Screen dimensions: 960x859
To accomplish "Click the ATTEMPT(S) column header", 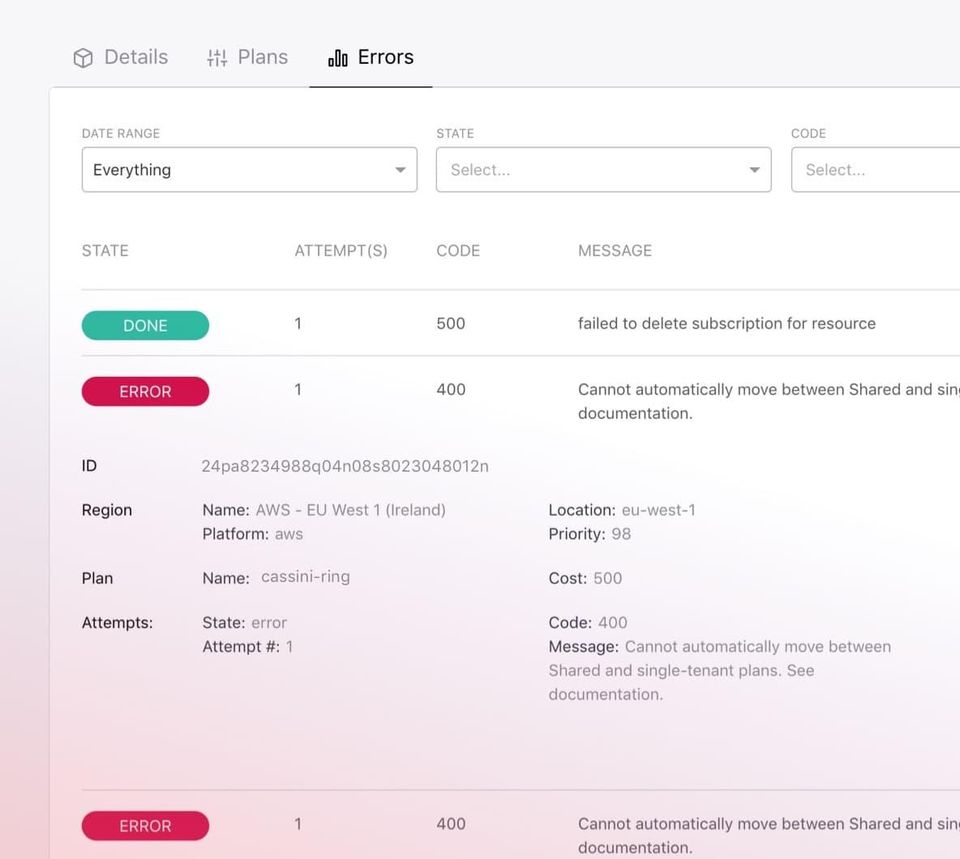I will (341, 250).
